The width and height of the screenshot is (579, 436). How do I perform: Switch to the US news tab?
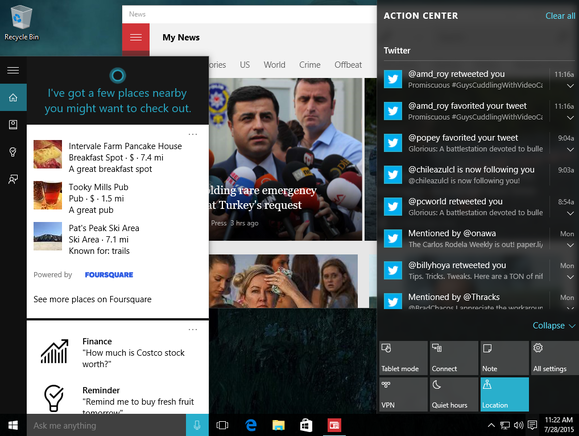point(244,65)
